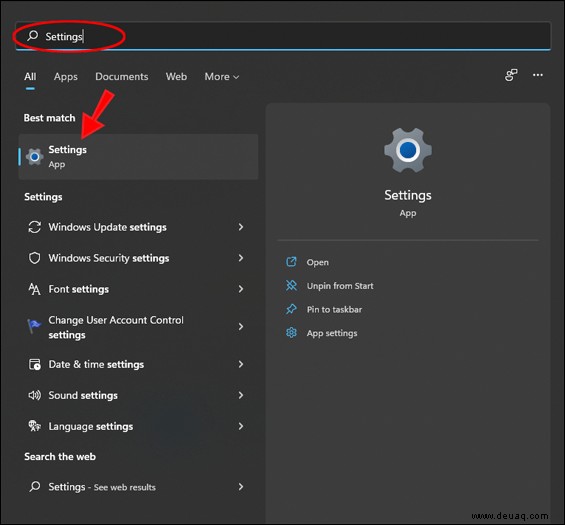Image resolution: width=565 pixels, height=525 pixels.
Task: Expand Windows Security settings chevron
Action: coord(241,258)
